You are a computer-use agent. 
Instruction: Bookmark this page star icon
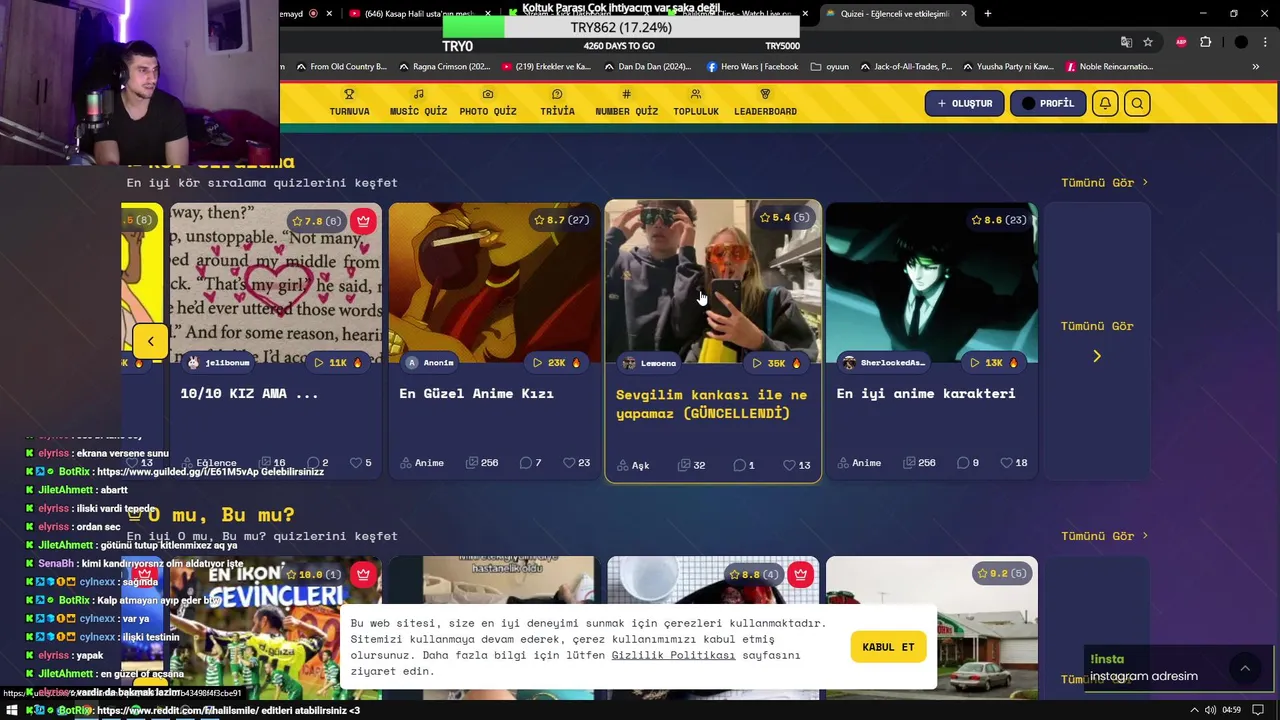coord(1148,42)
